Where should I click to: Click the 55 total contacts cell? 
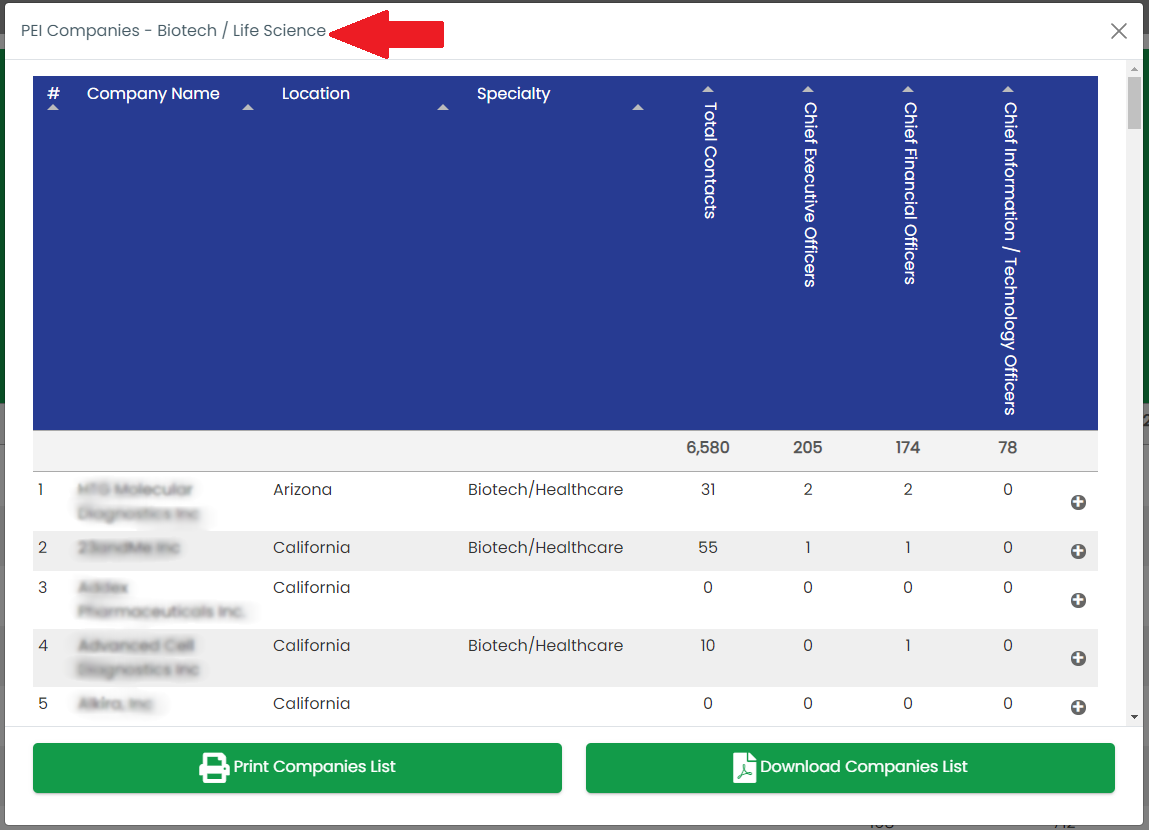(x=708, y=547)
